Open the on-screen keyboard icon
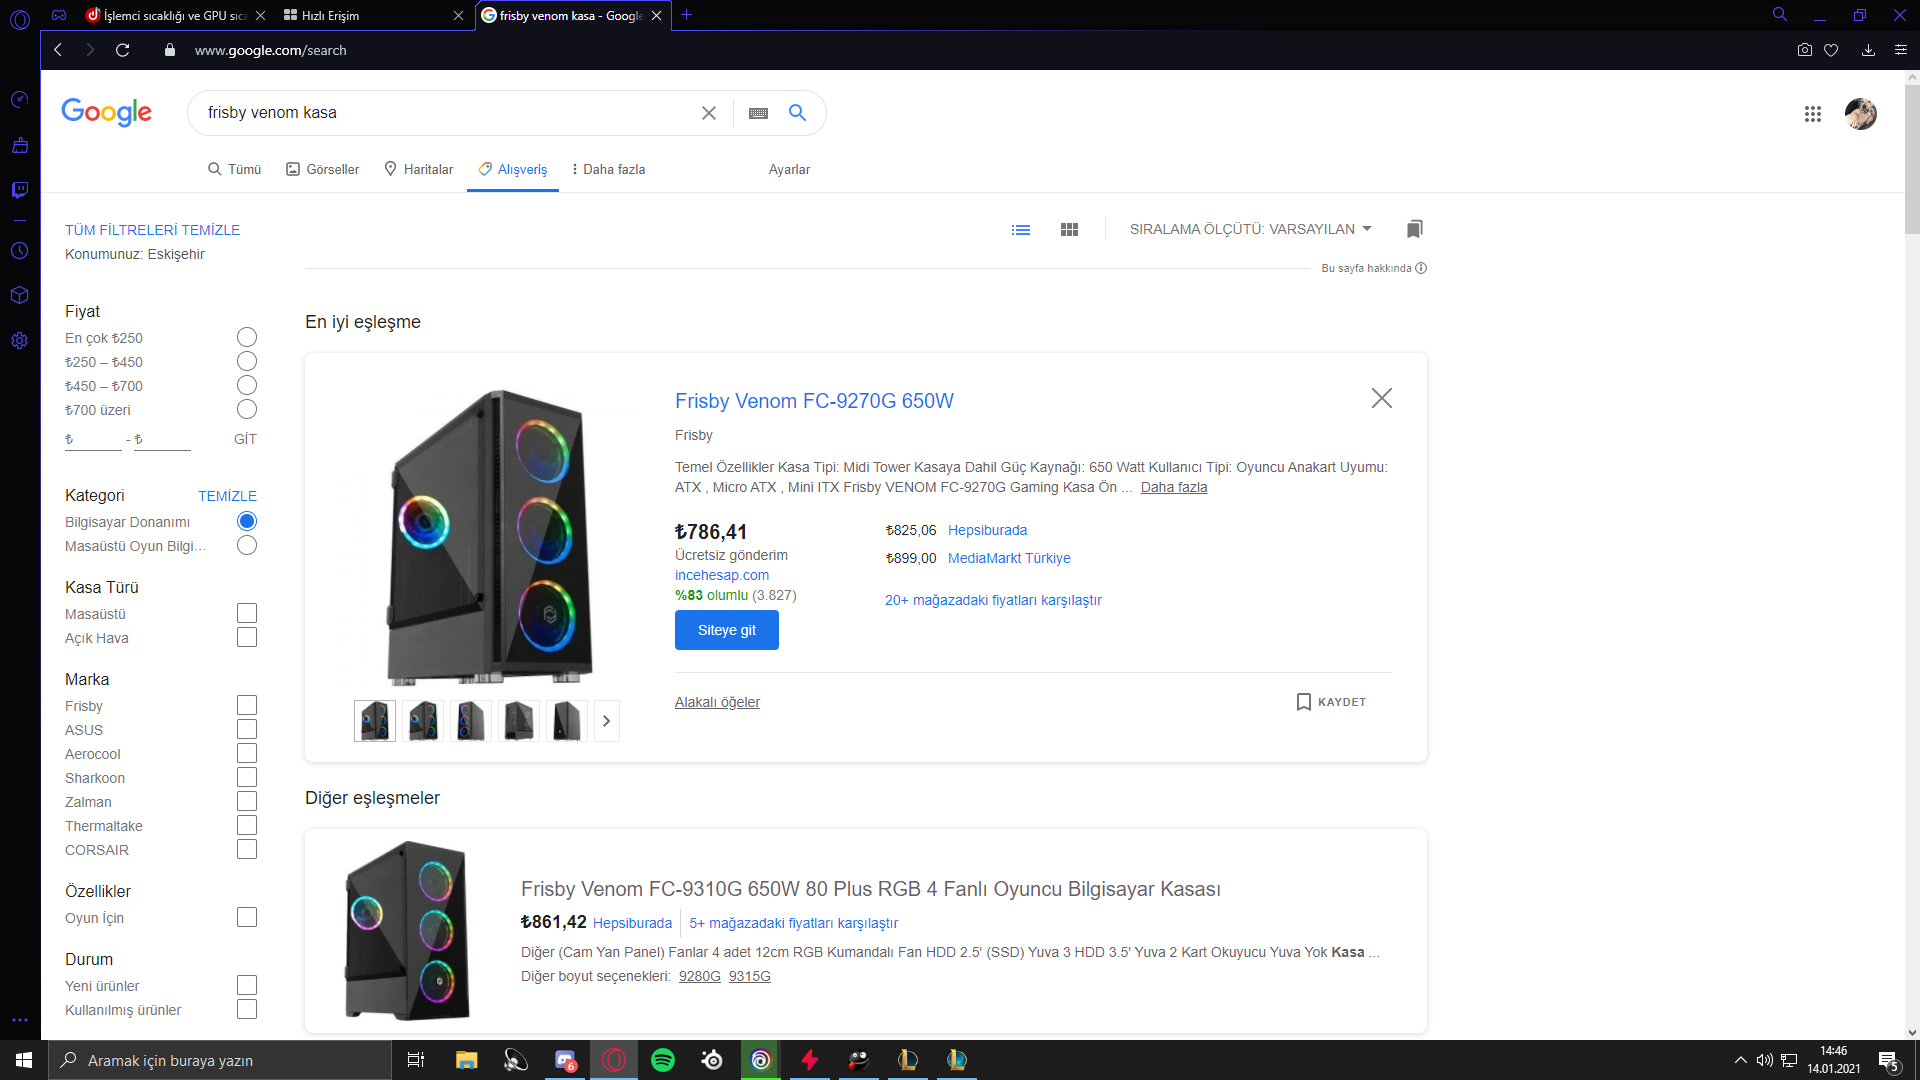Image resolution: width=1920 pixels, height=1080 pixels. (758, 113)
